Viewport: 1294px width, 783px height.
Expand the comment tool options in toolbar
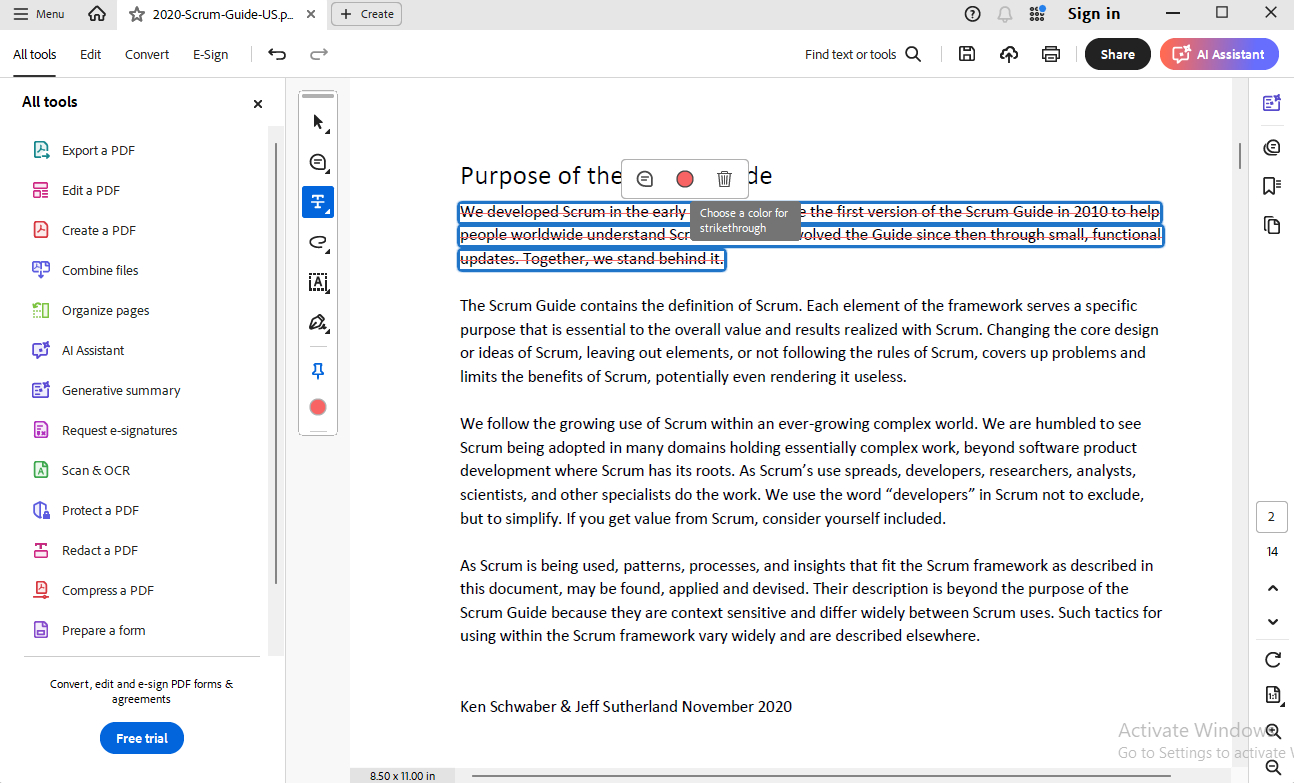pyautogui.click(x=318, y=163)
